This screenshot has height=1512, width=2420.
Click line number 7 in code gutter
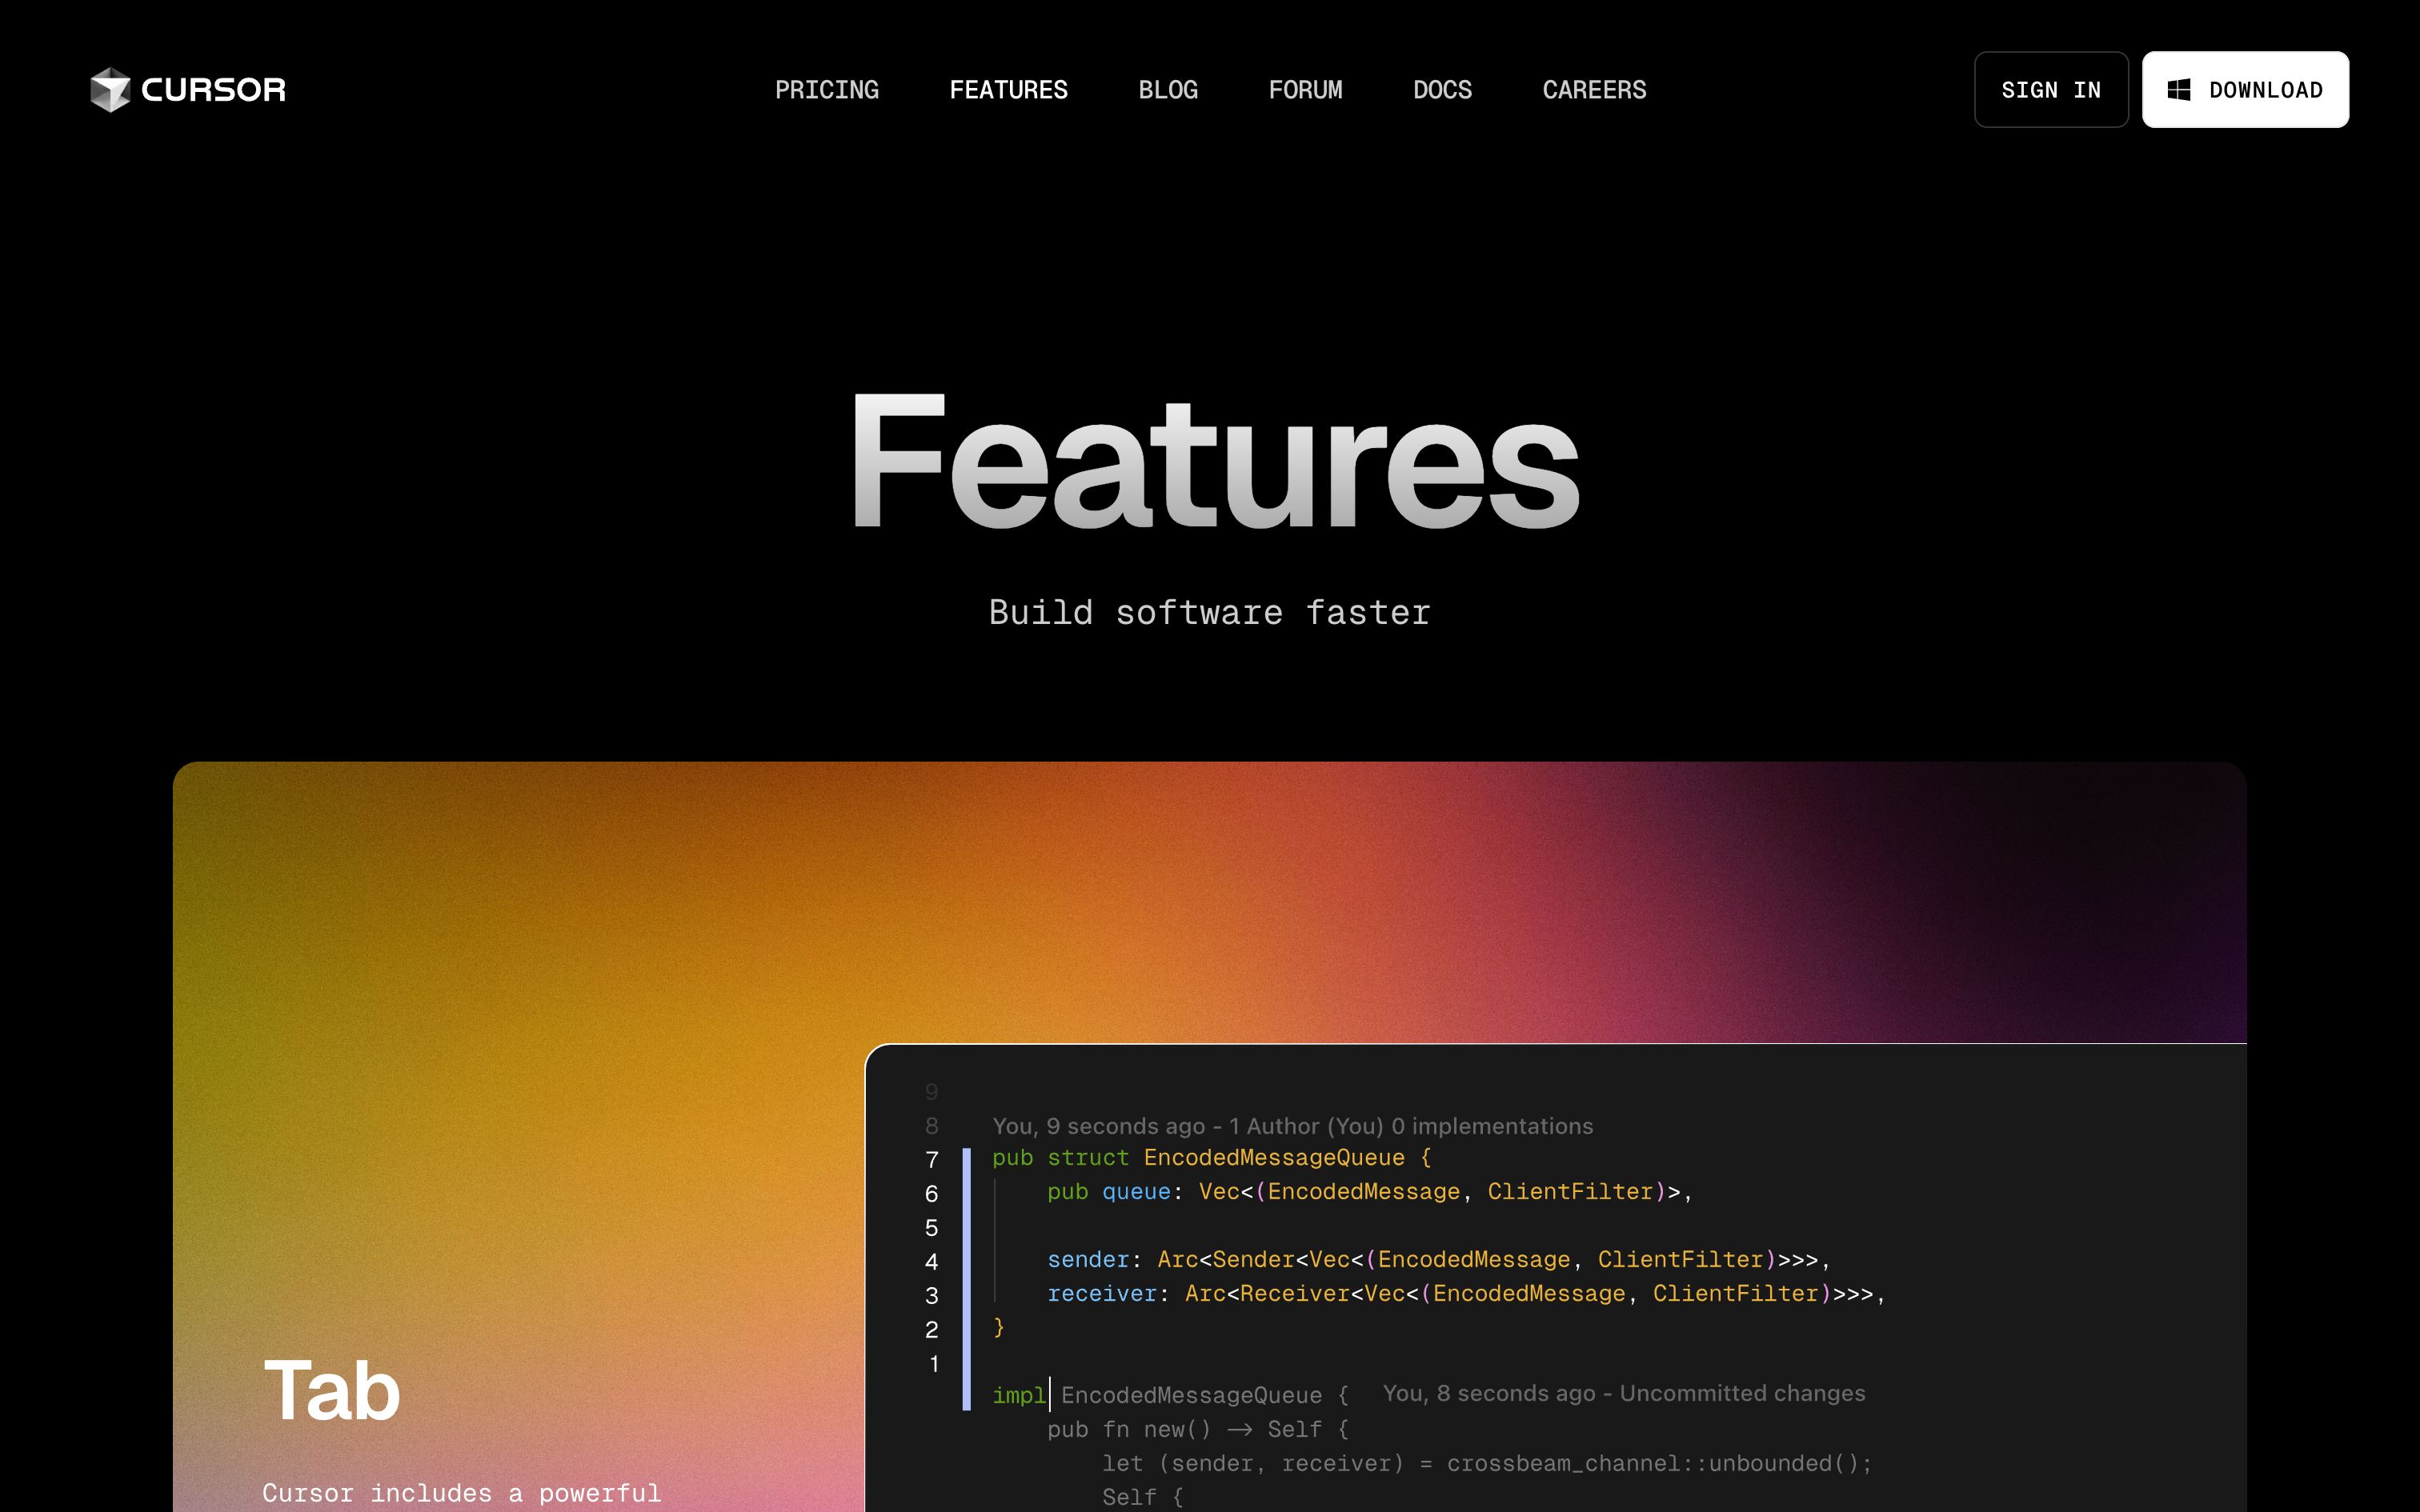(x=932, y=1160)
